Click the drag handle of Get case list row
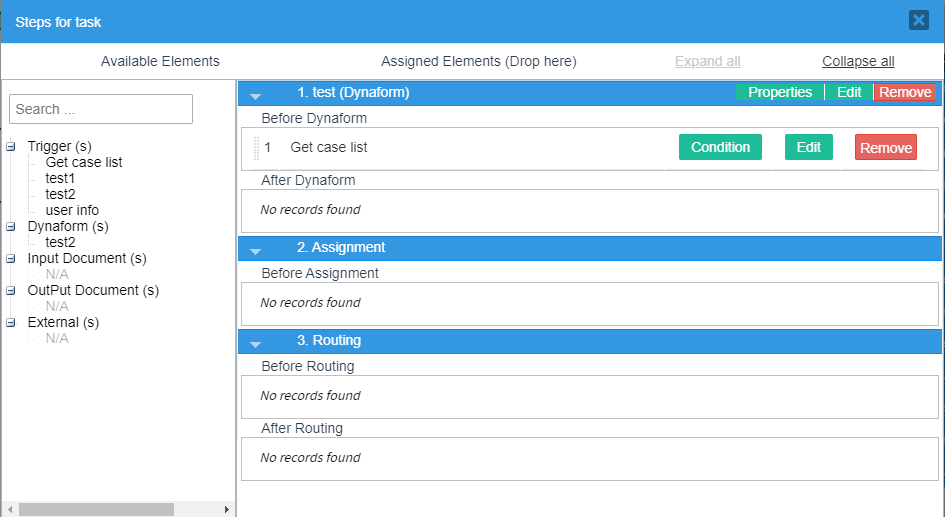 256,148
